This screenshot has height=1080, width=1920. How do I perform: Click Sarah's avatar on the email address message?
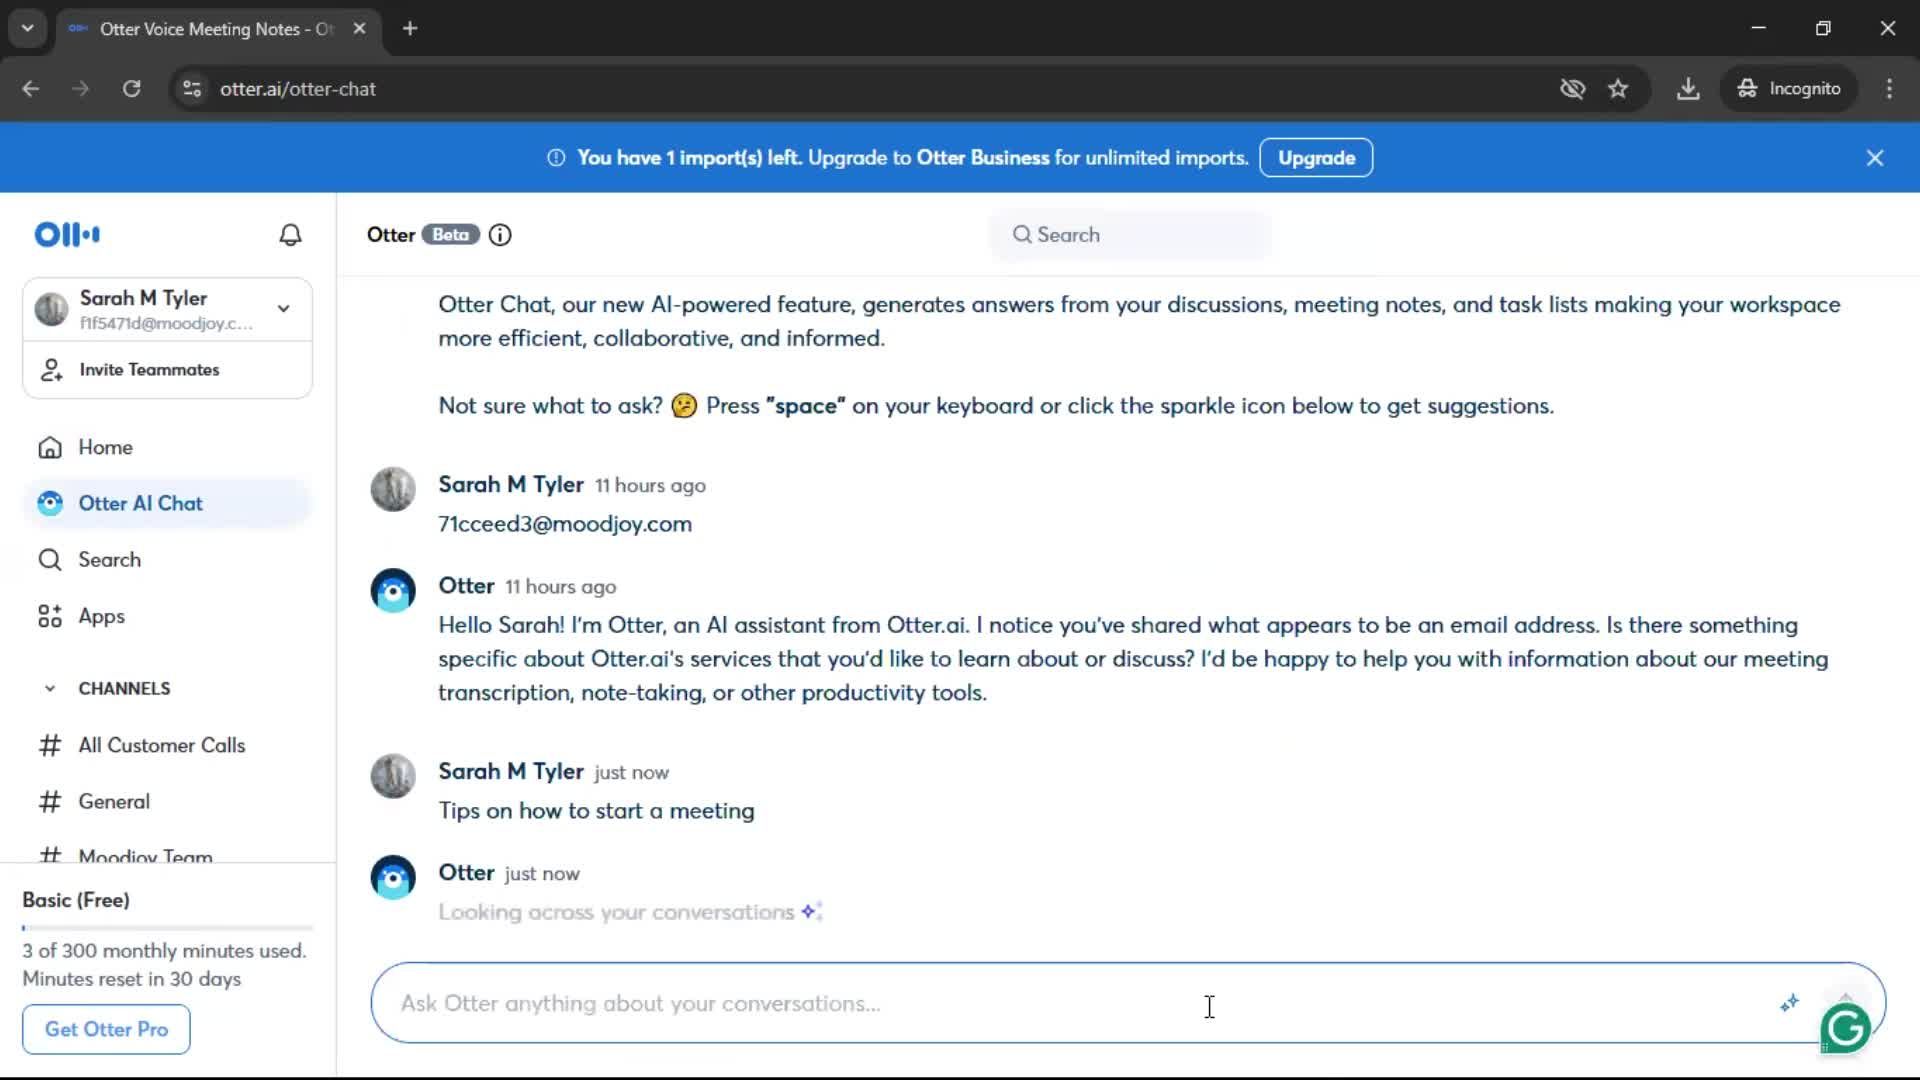tap(393, 490)
